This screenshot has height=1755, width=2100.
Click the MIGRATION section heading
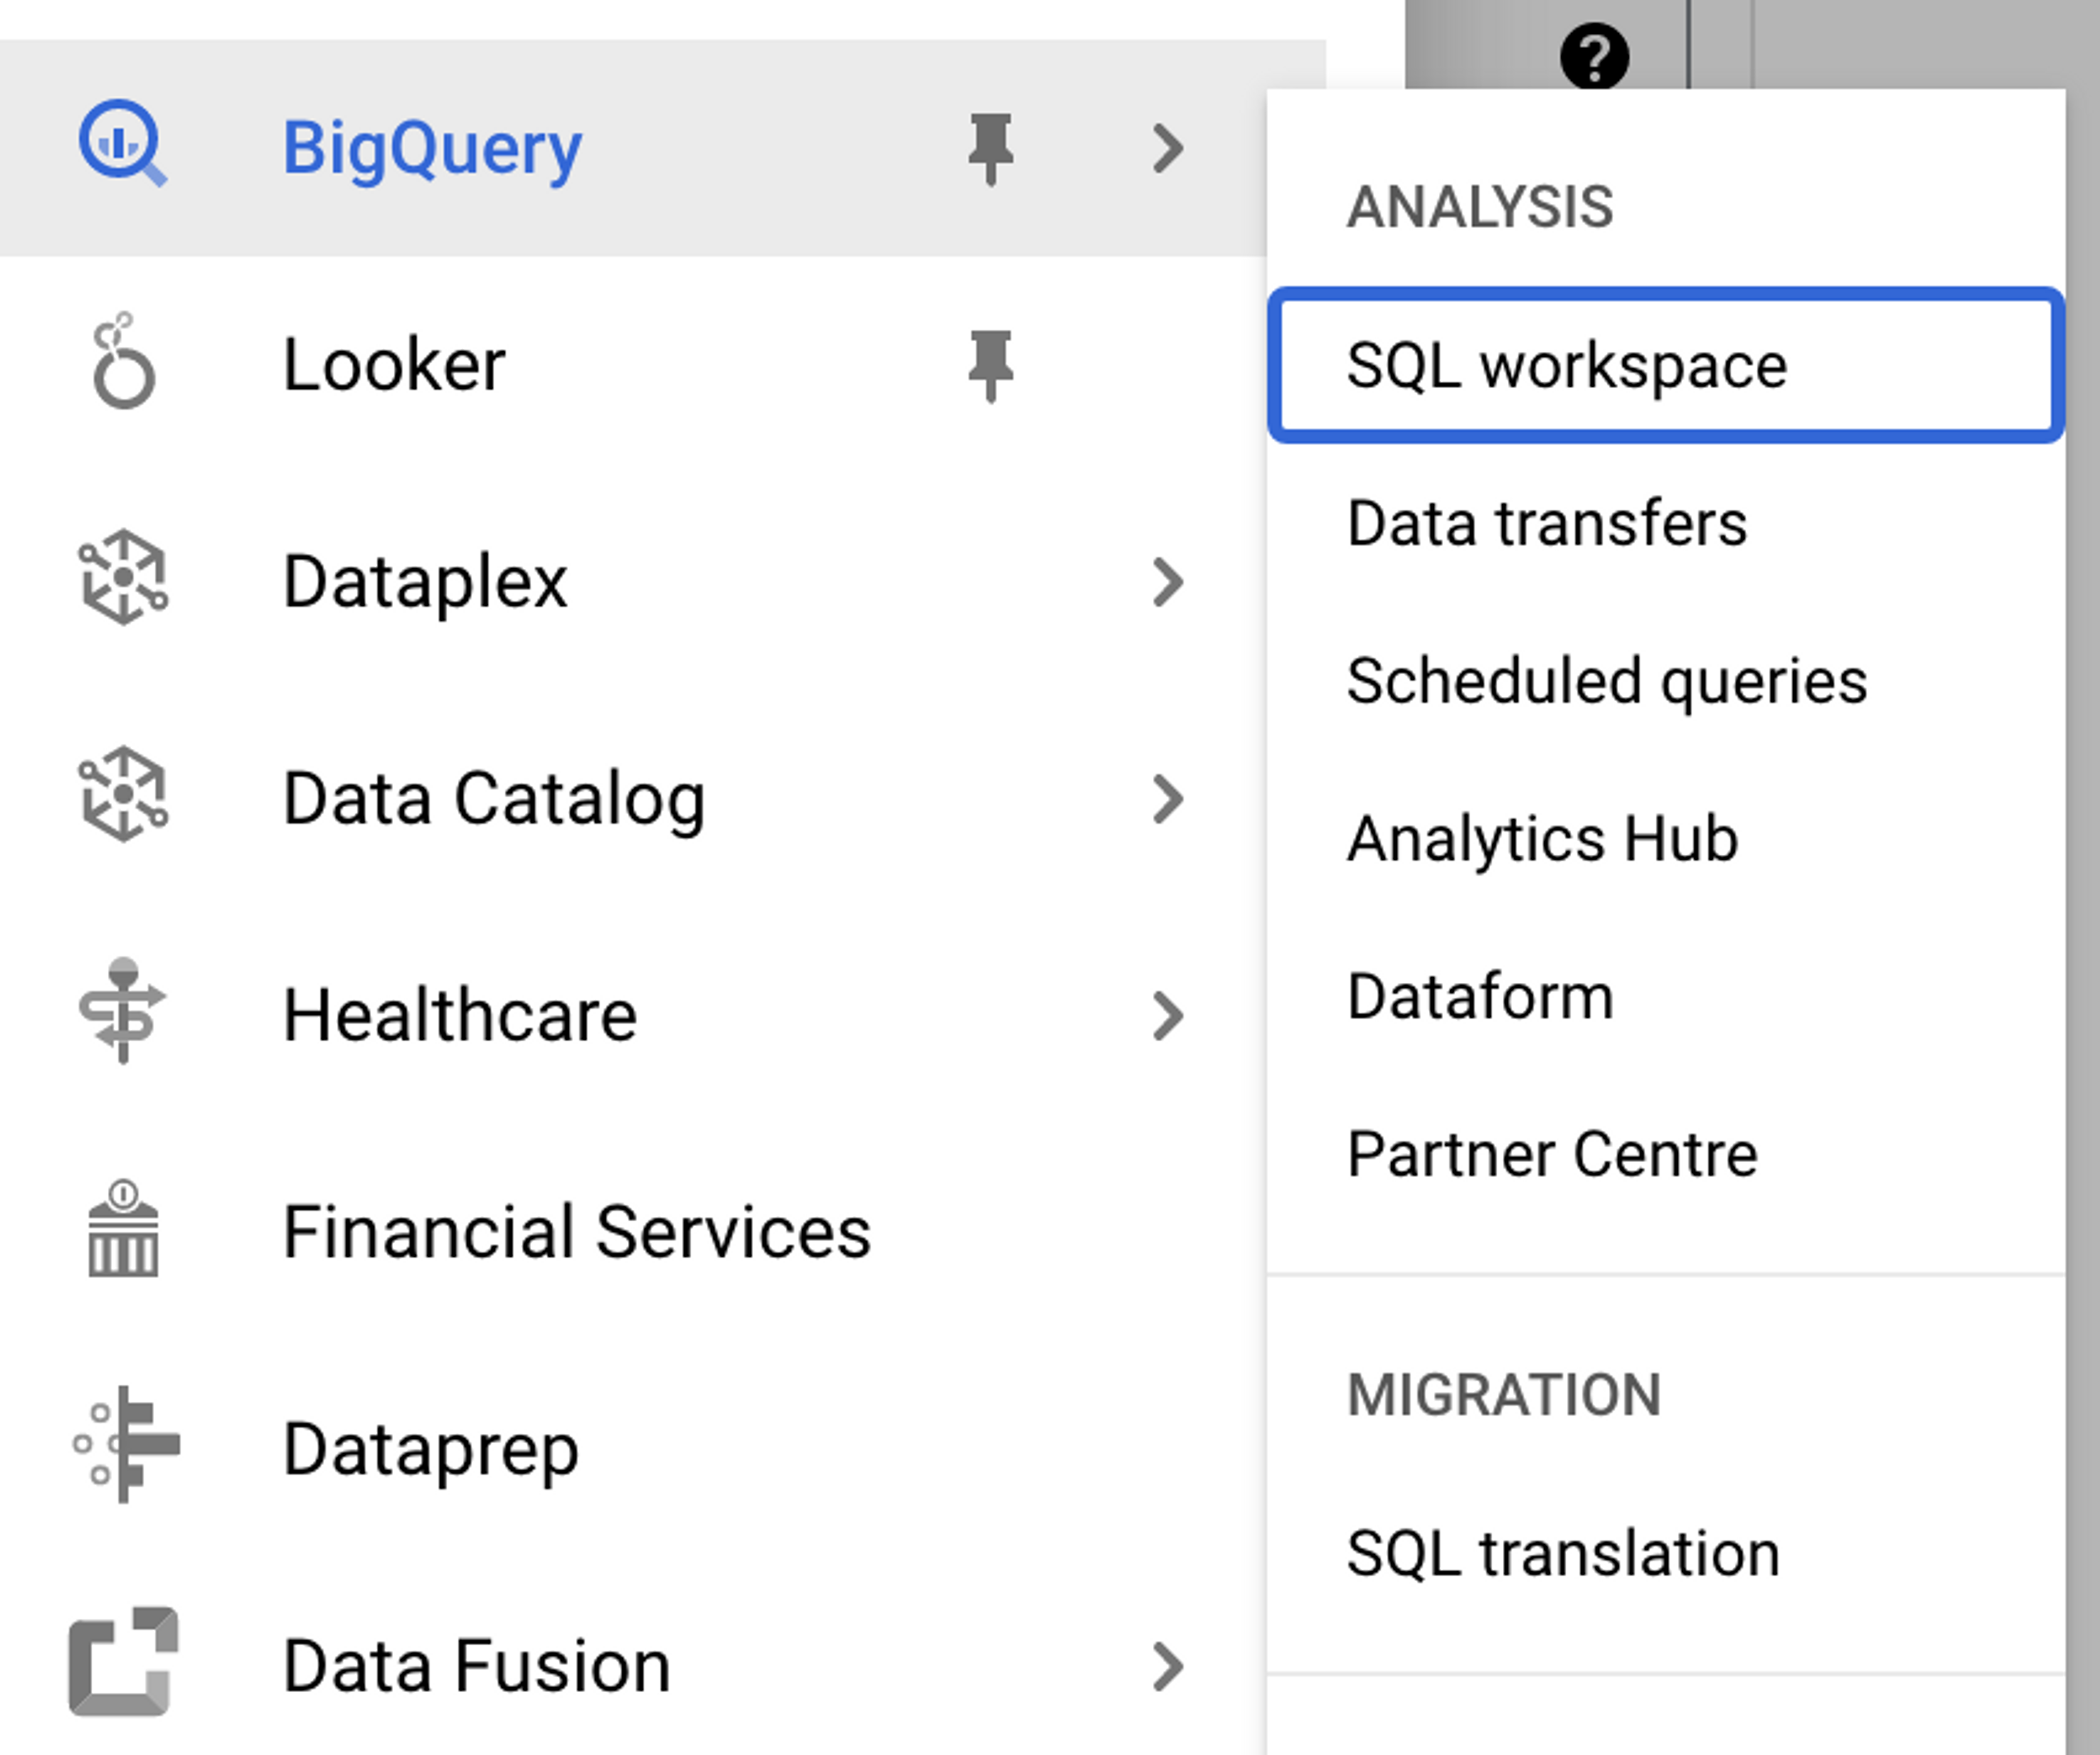(x=1504, y=1395)
